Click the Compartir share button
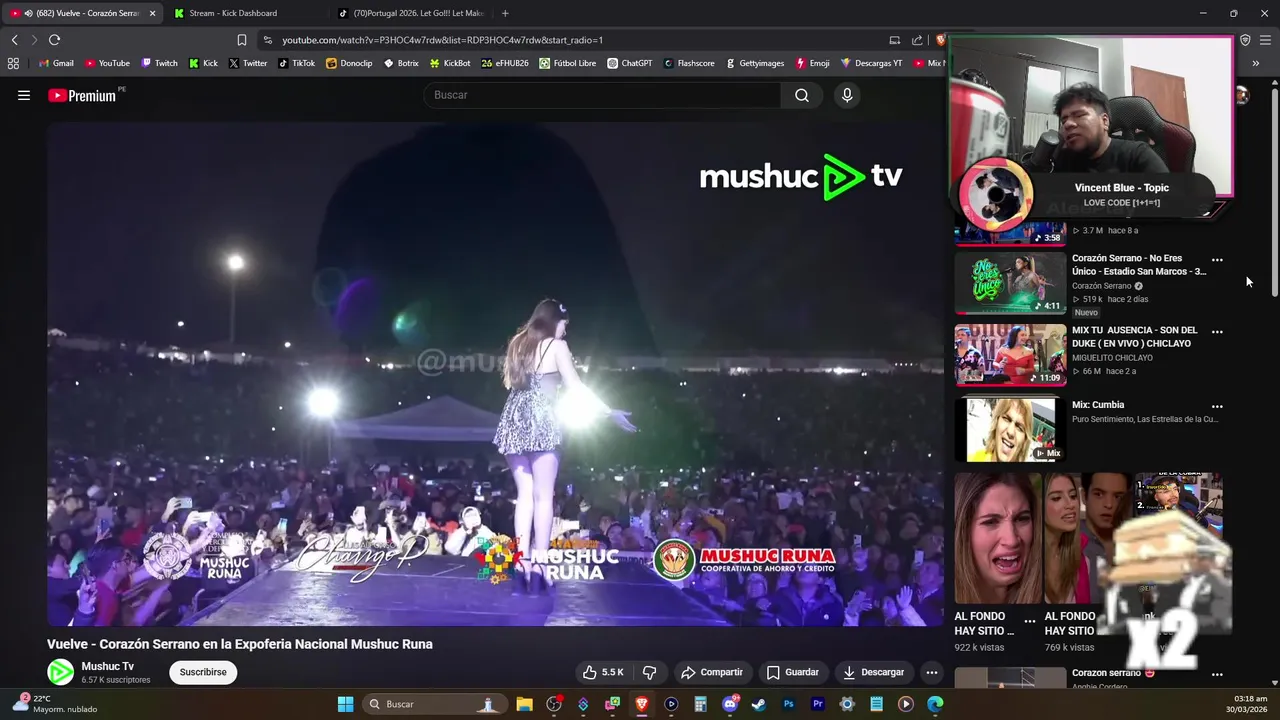The height and width of the screenshot is (720, 1280). (x=711, y=672)
